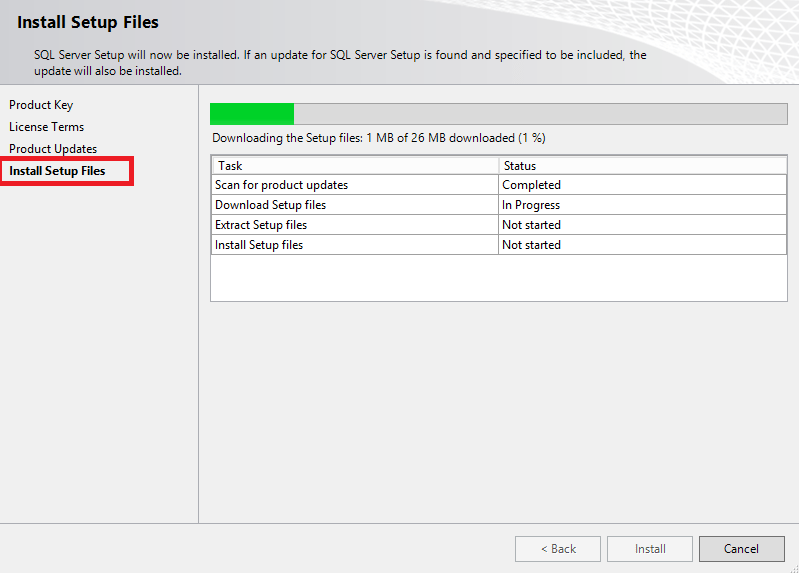This screenshot has width=799, height=573.
Task: Select the Scan for product updates row
Action: (x=281, y=185)
